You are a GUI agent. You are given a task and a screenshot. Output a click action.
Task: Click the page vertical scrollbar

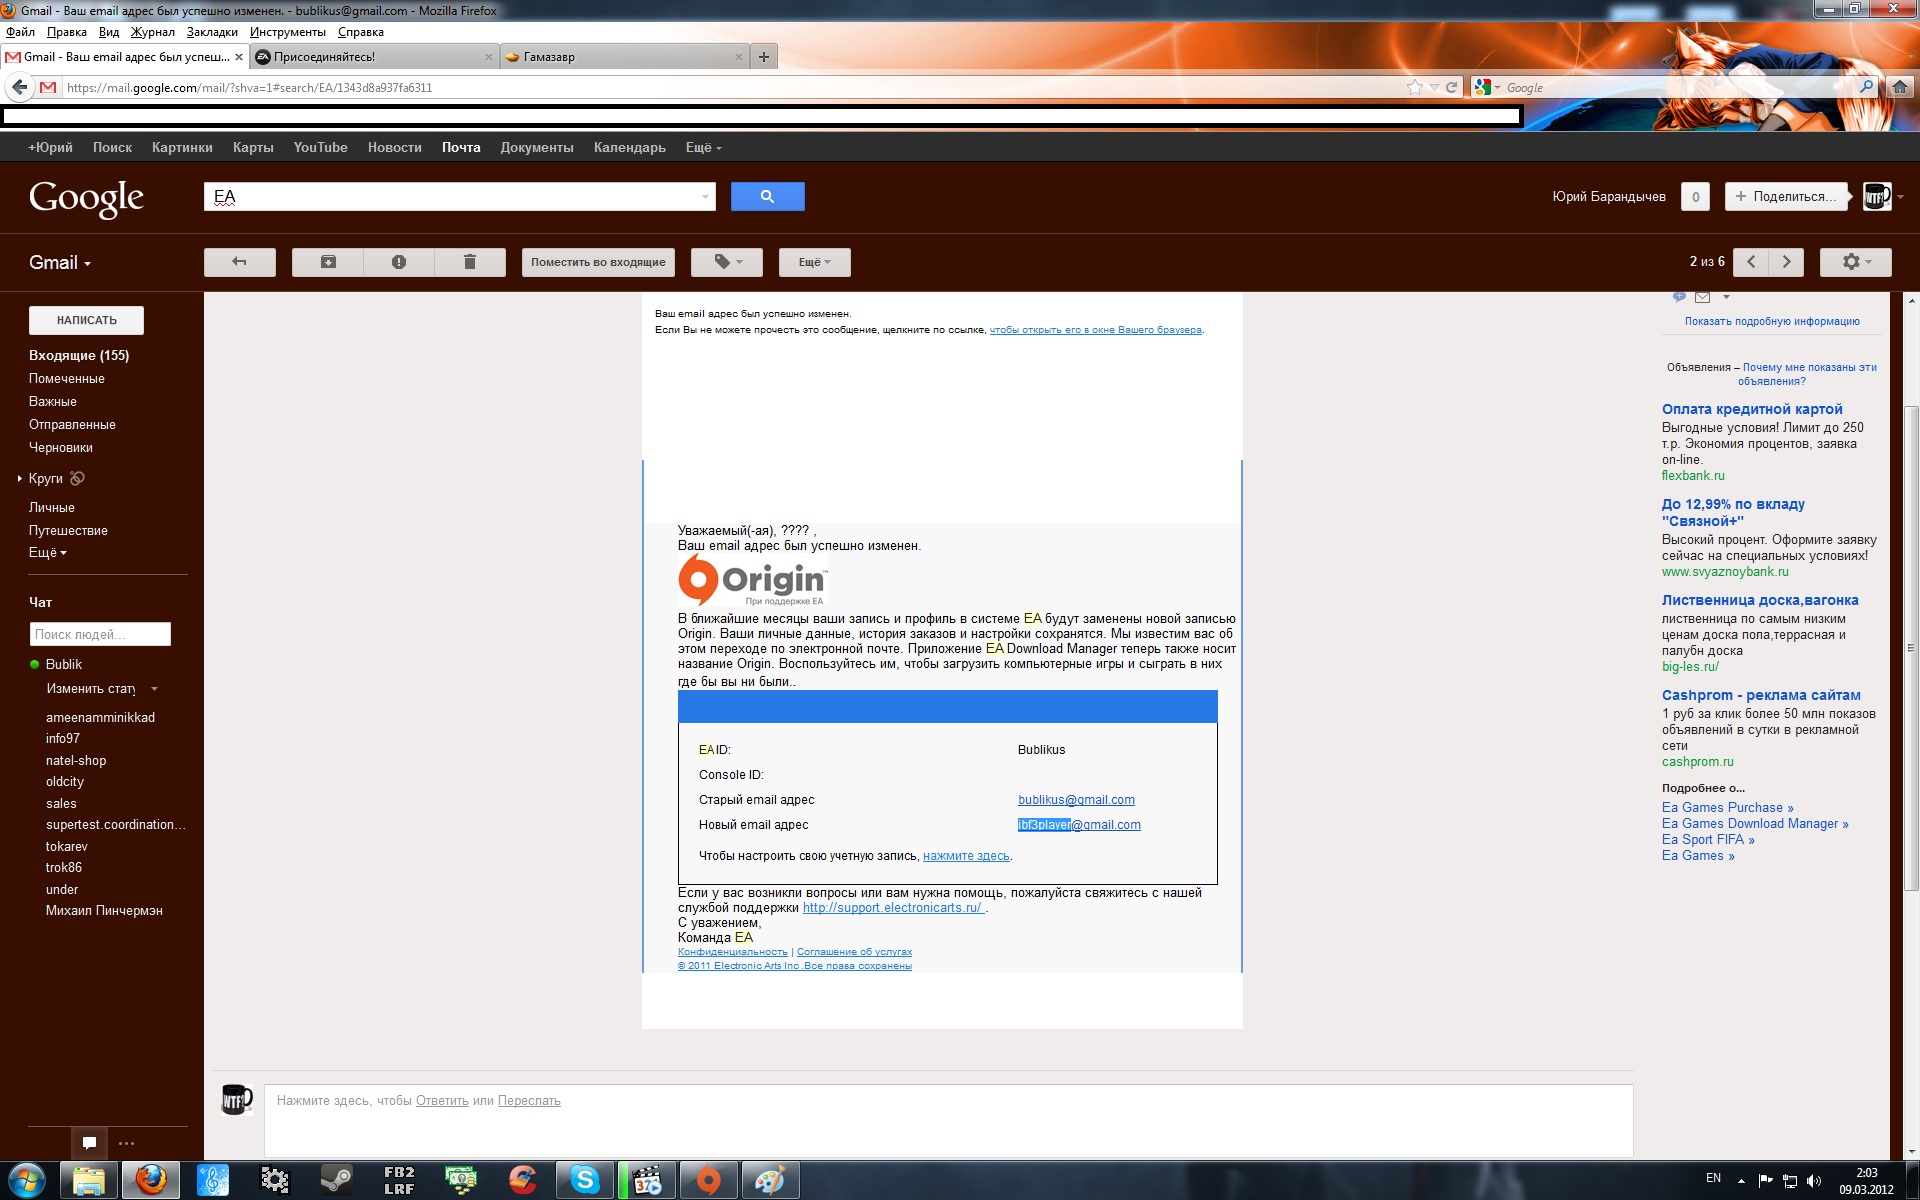coord(1911,650)
